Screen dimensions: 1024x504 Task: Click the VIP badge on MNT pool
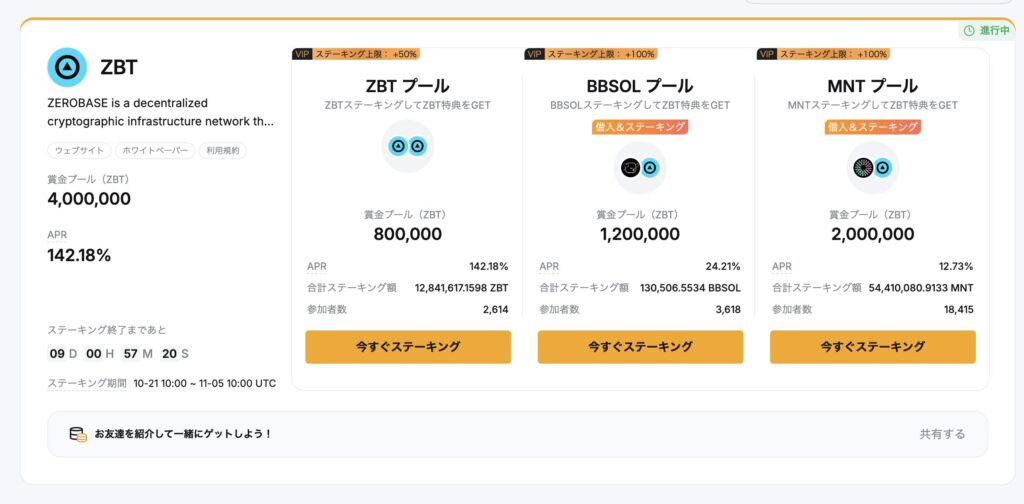[767, 54]
